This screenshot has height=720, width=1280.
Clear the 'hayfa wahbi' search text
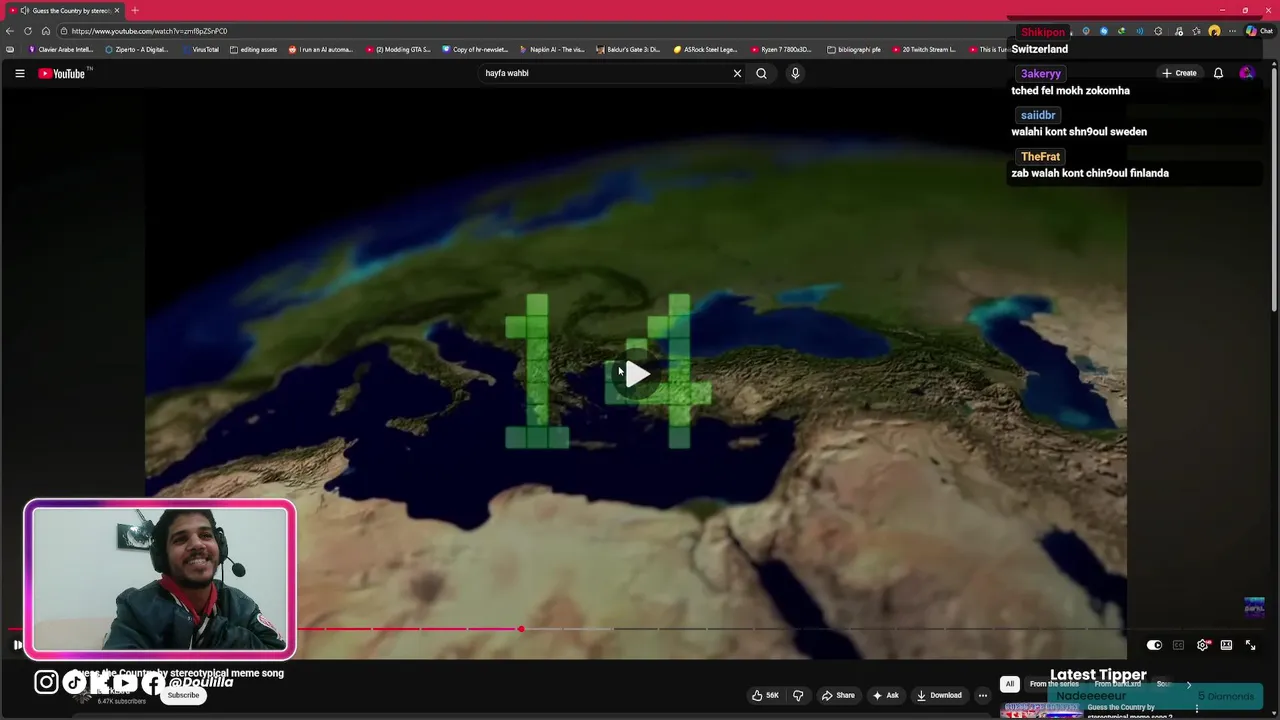coord(737,73)
